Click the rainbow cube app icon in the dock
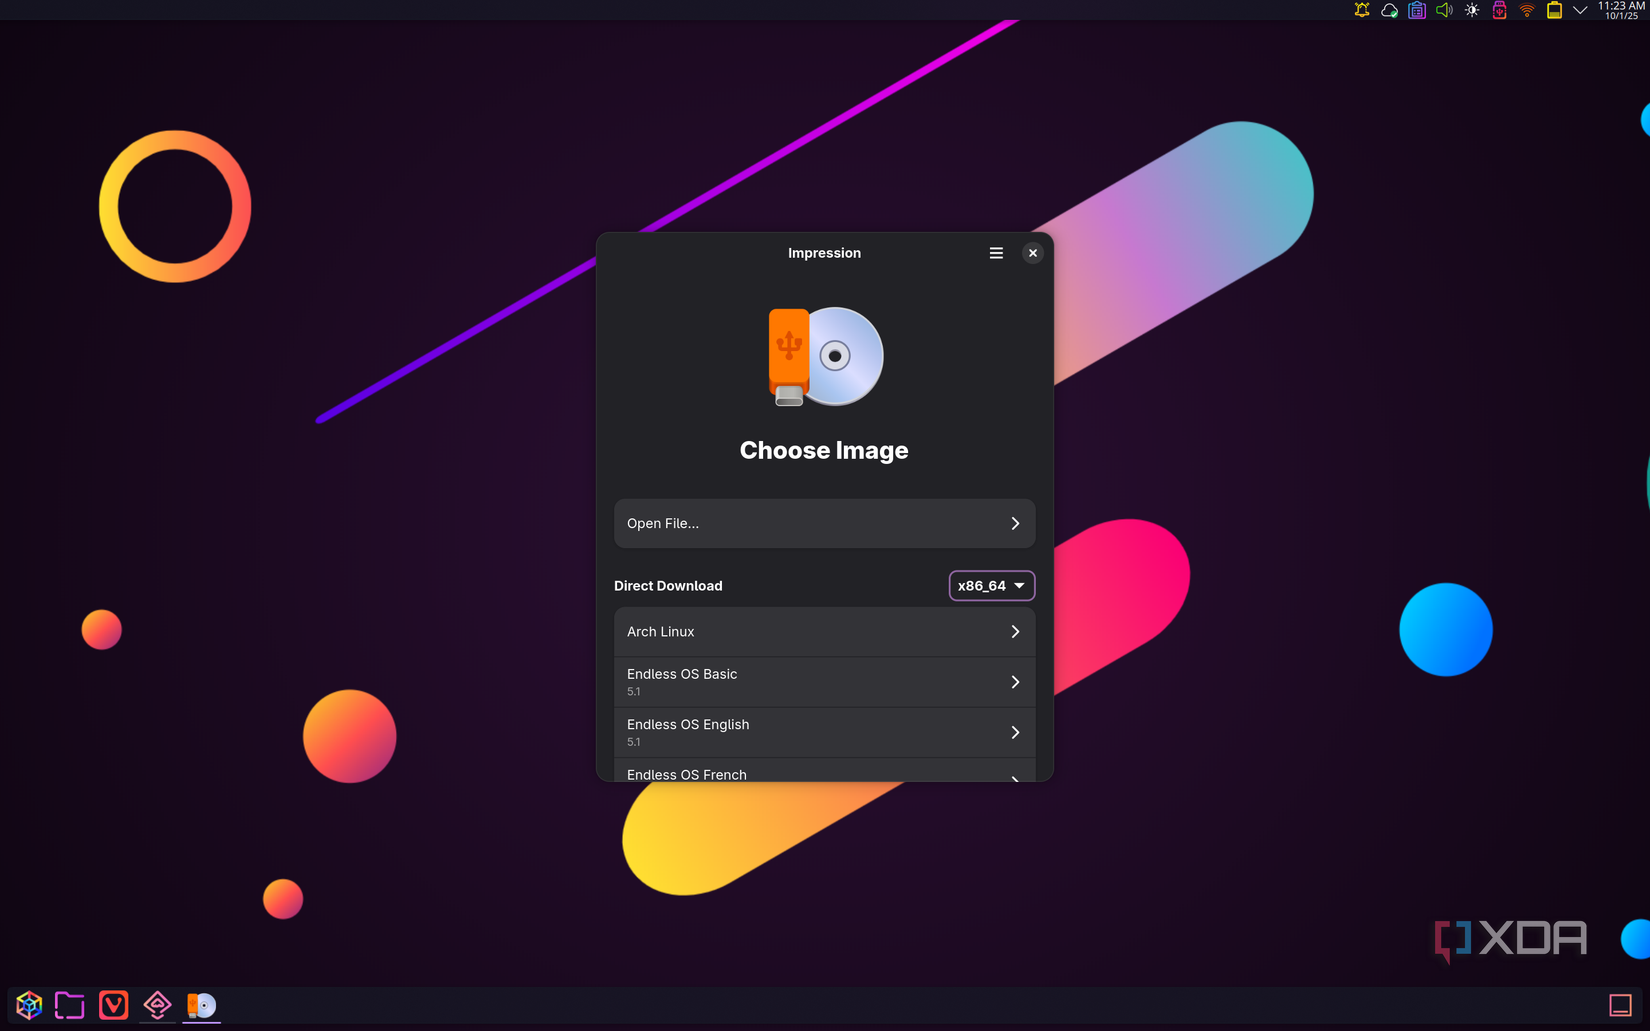The height and width of the screenshot is (1031, 1650). tap(28, 1005)
